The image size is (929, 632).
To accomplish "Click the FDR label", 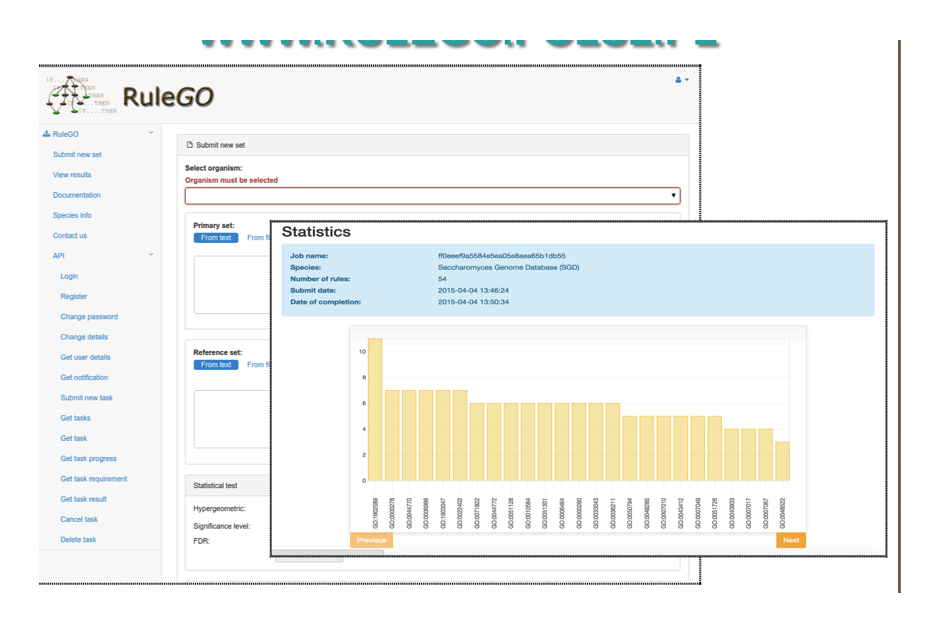I will [201, 541].
